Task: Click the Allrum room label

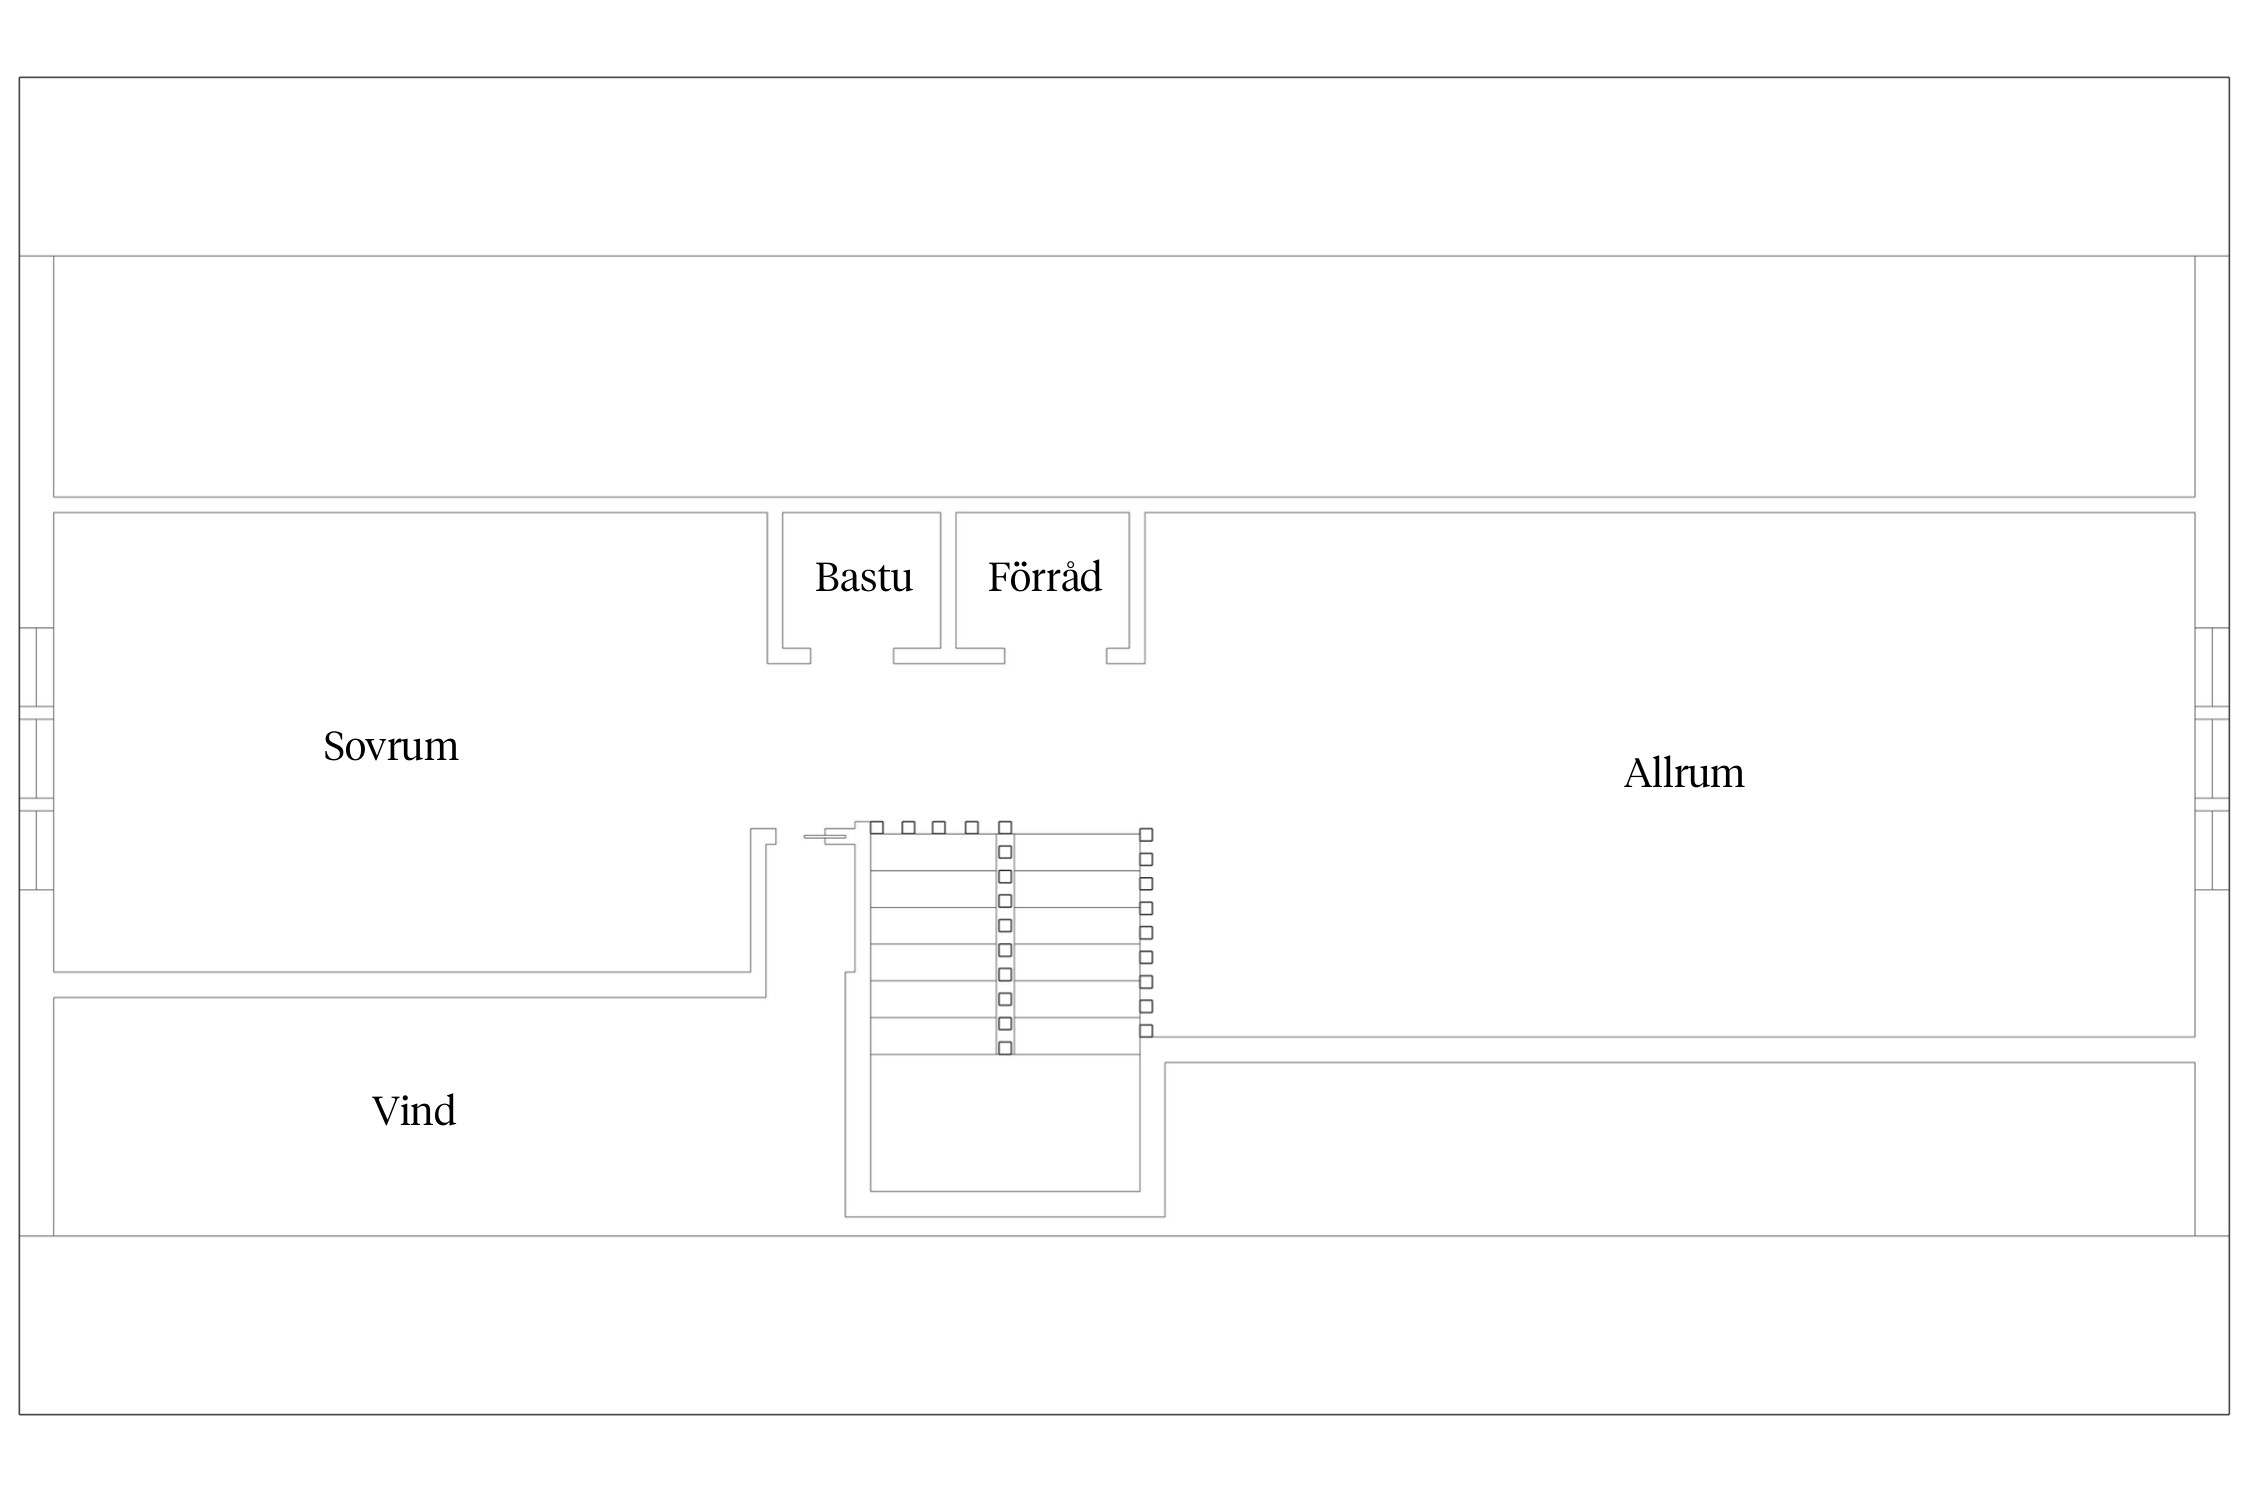Action: click(x=1683, y=774)
